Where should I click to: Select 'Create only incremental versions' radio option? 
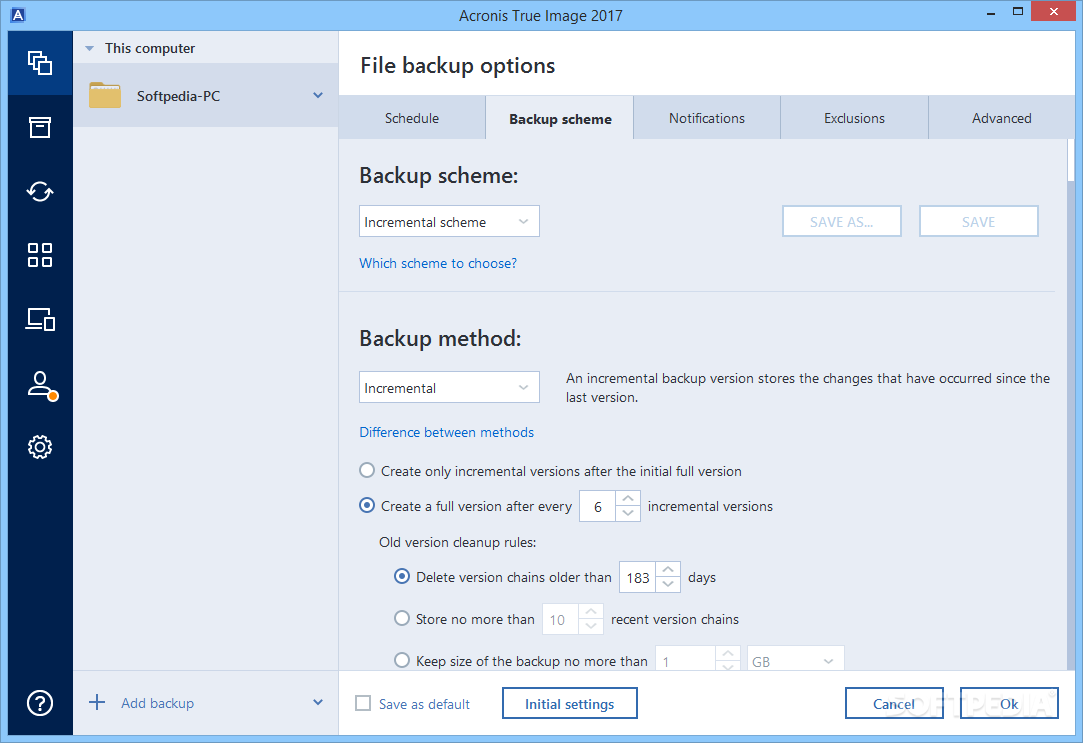[x=367, y=471]
